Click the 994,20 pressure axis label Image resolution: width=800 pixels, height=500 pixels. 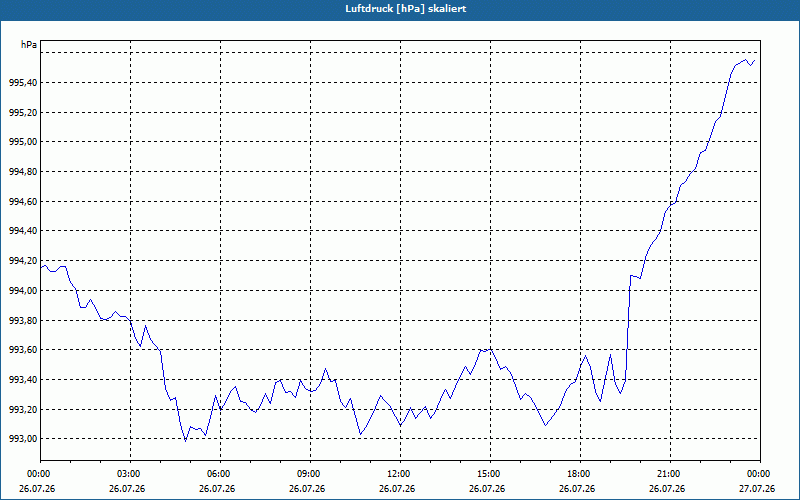(x=23, y=261)
